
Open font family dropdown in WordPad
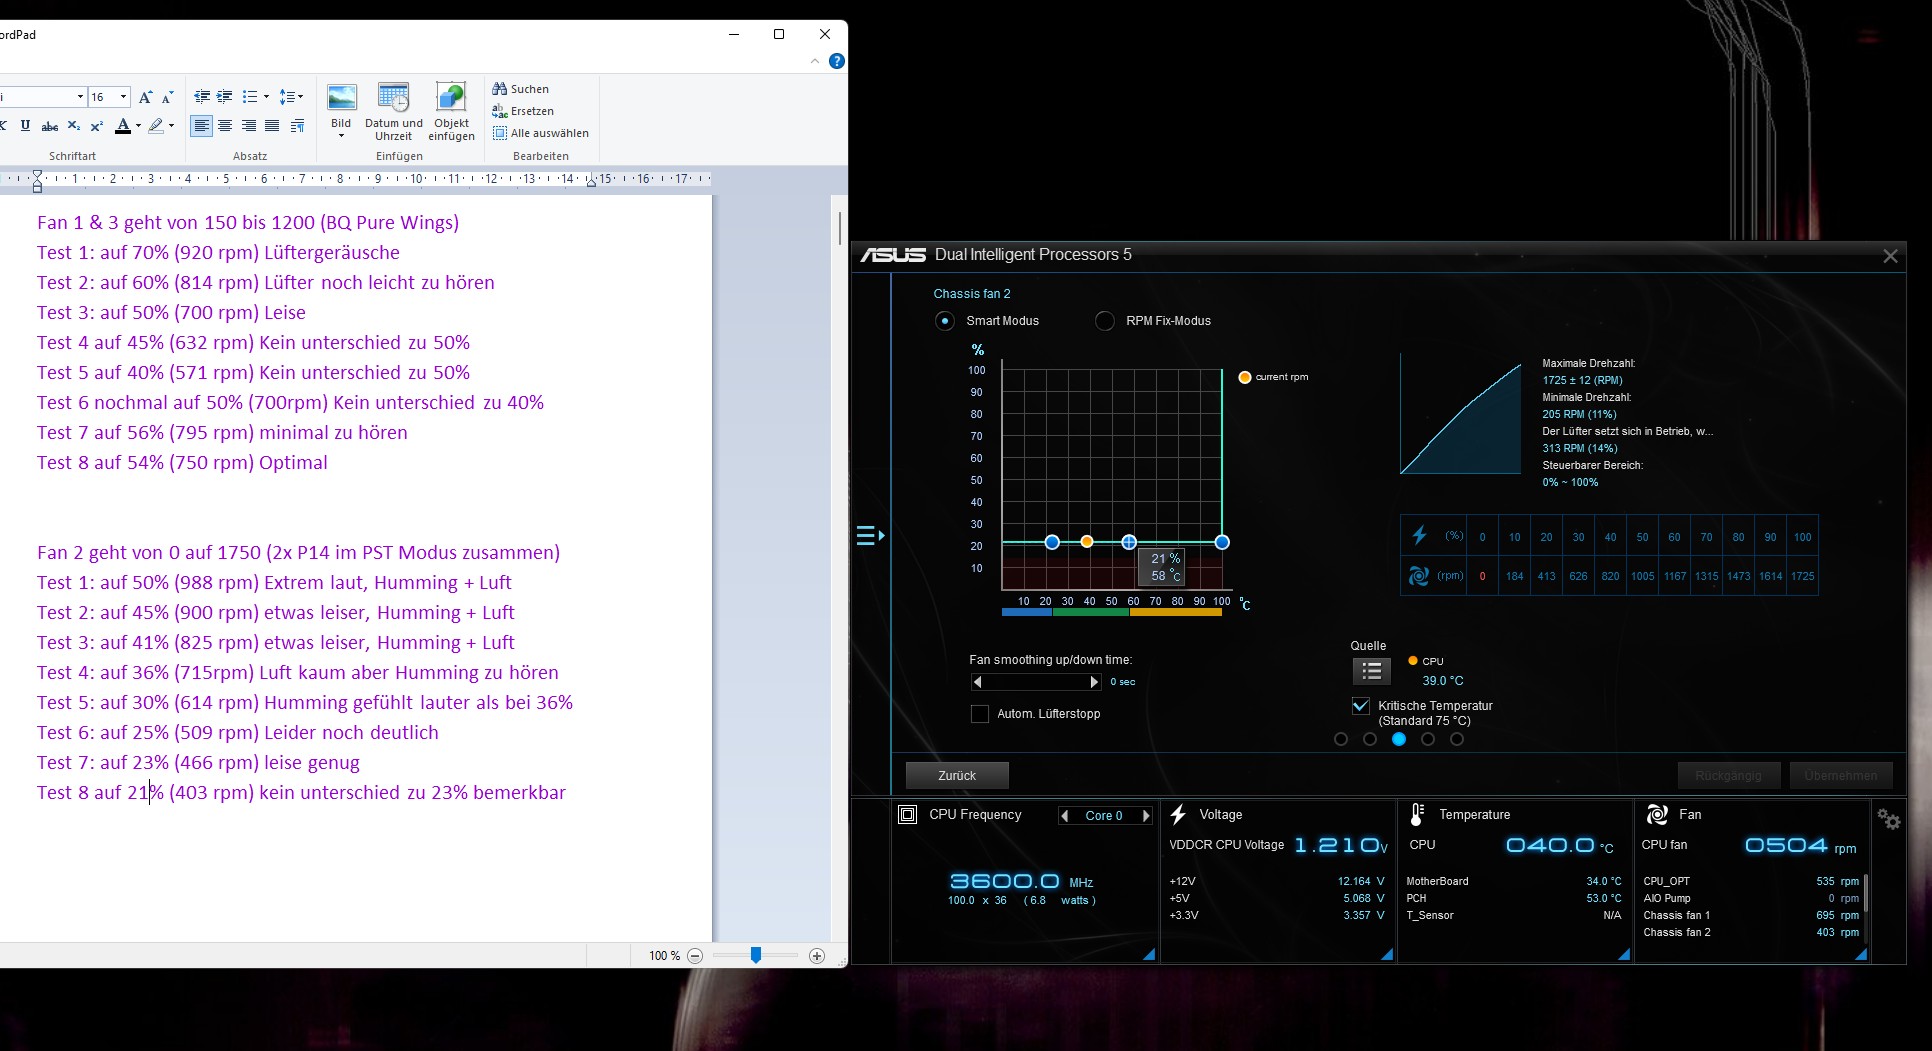[x=80, y=97]
